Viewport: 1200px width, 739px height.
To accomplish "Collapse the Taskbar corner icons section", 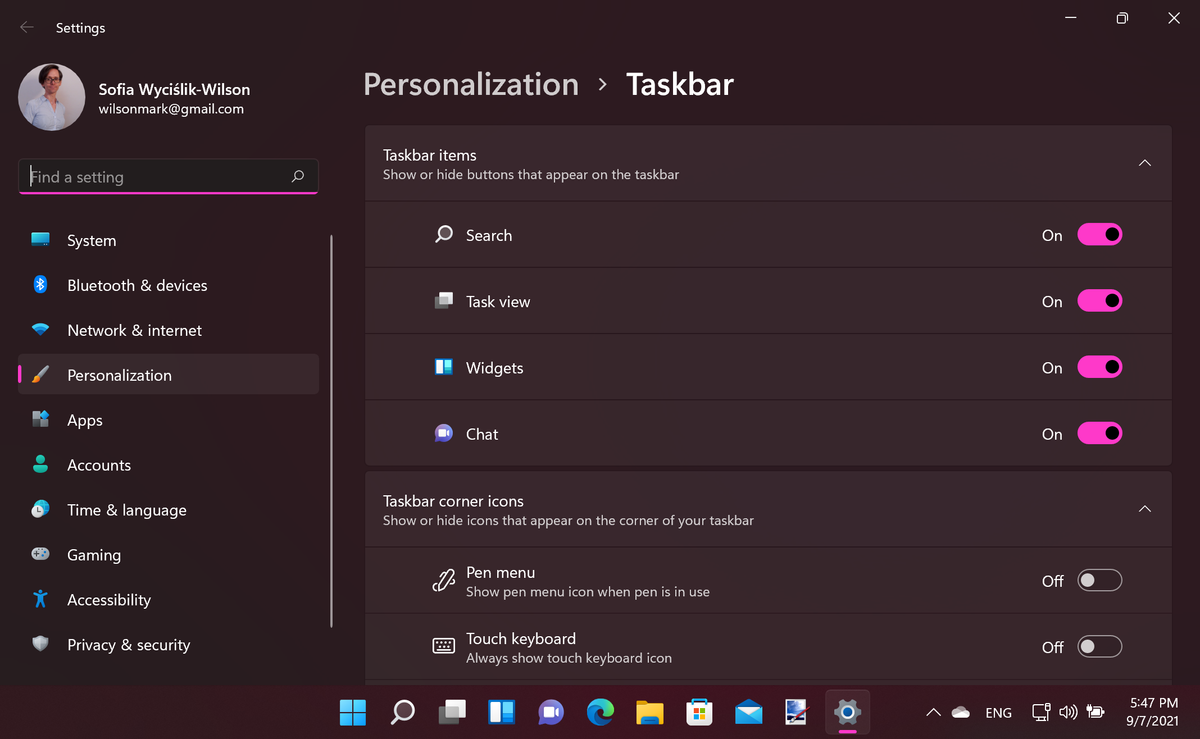I will [x=1144, y=508].
